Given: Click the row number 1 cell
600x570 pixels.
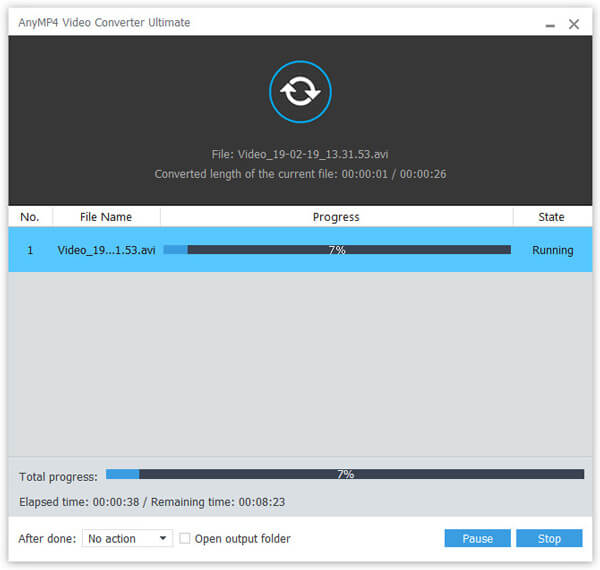Looking at the screenshot, I should pos(30,250).
